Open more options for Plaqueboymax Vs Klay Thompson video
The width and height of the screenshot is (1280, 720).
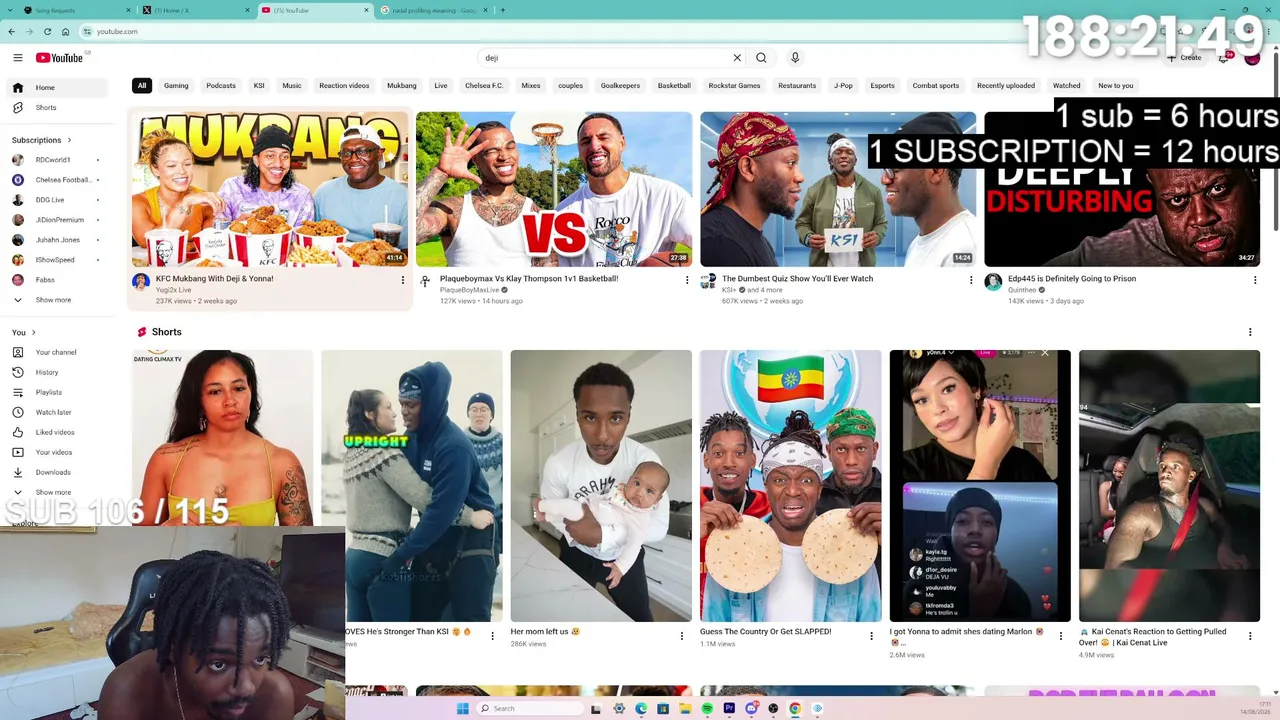point(687,280)
